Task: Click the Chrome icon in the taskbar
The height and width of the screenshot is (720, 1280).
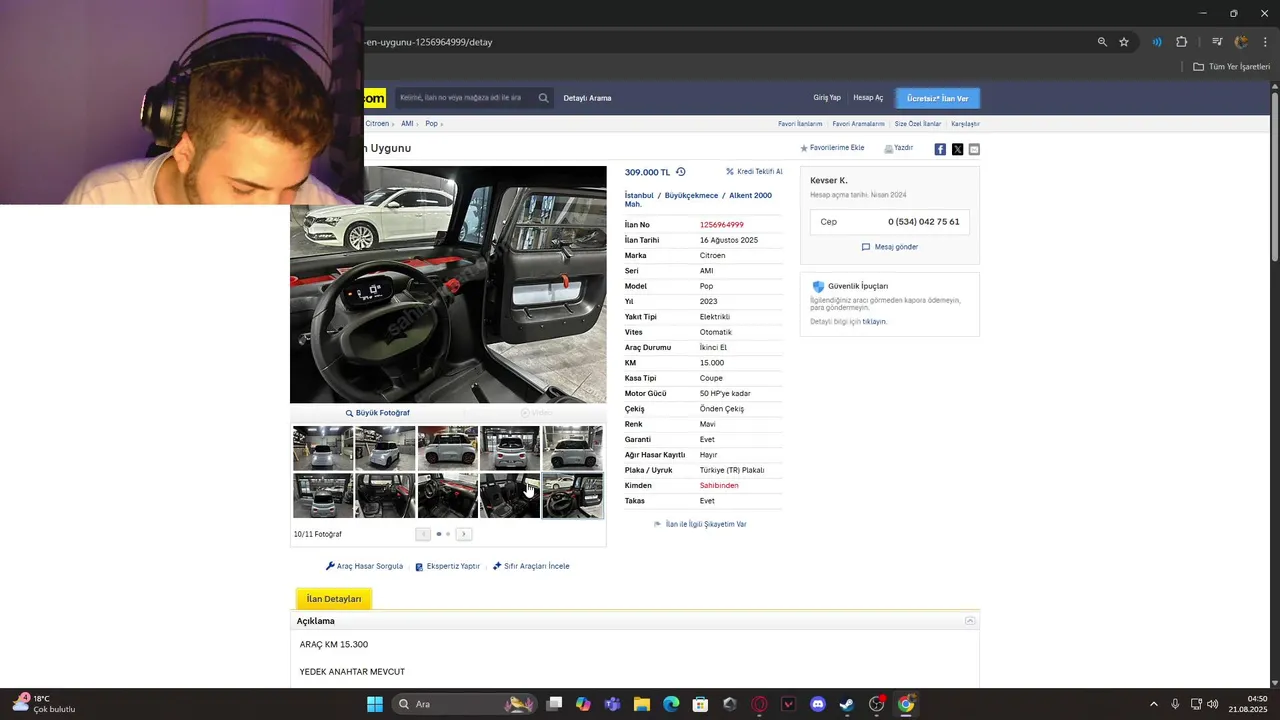Action: [x=906, y=704]
